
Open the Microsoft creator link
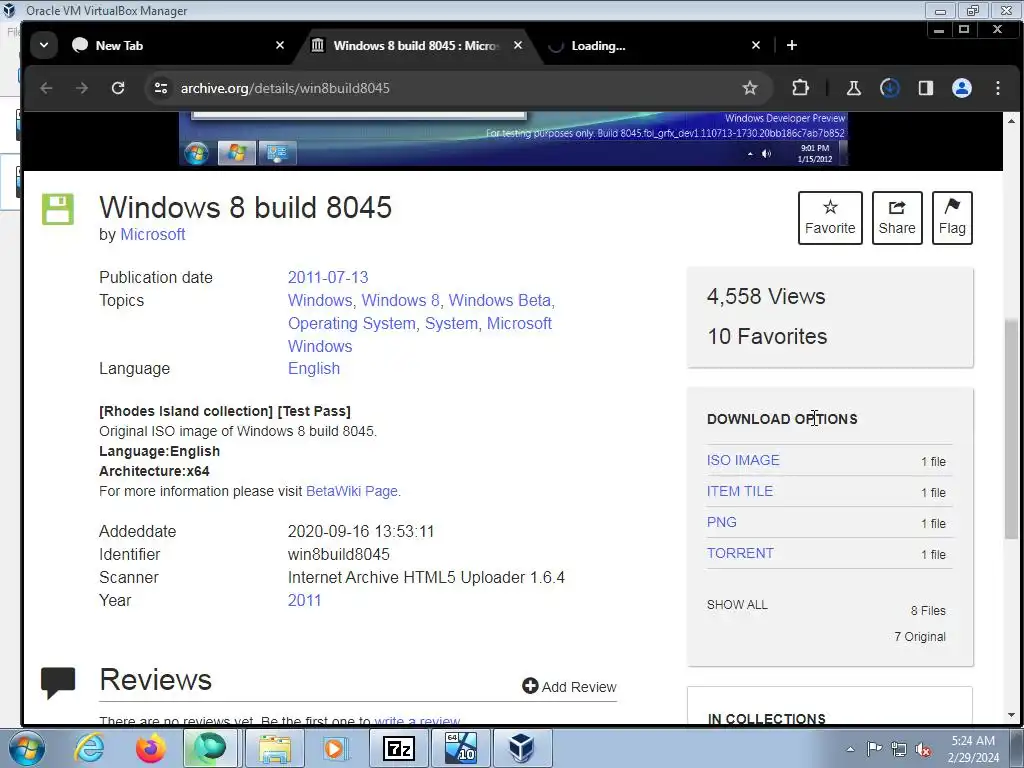(x=153, y=234)
